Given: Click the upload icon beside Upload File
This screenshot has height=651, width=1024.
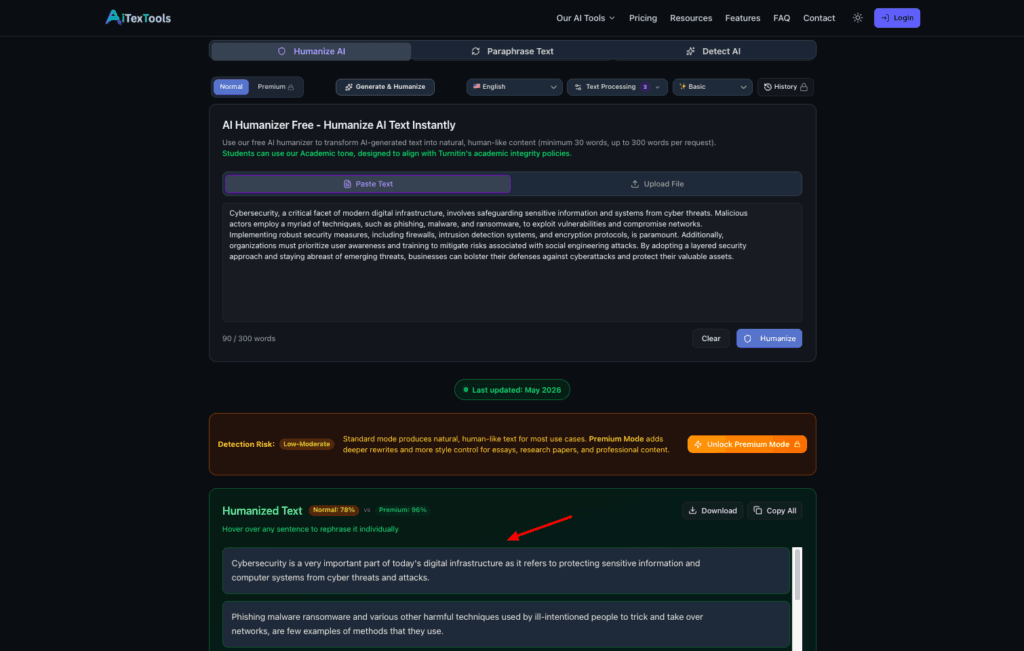Looking at the screenshot, I should click(634, 184).
